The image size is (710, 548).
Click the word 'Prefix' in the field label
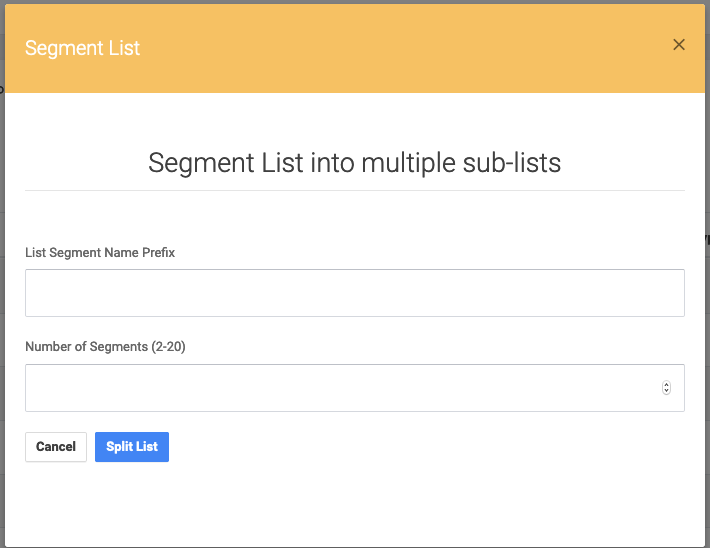[x=158, y=252]
